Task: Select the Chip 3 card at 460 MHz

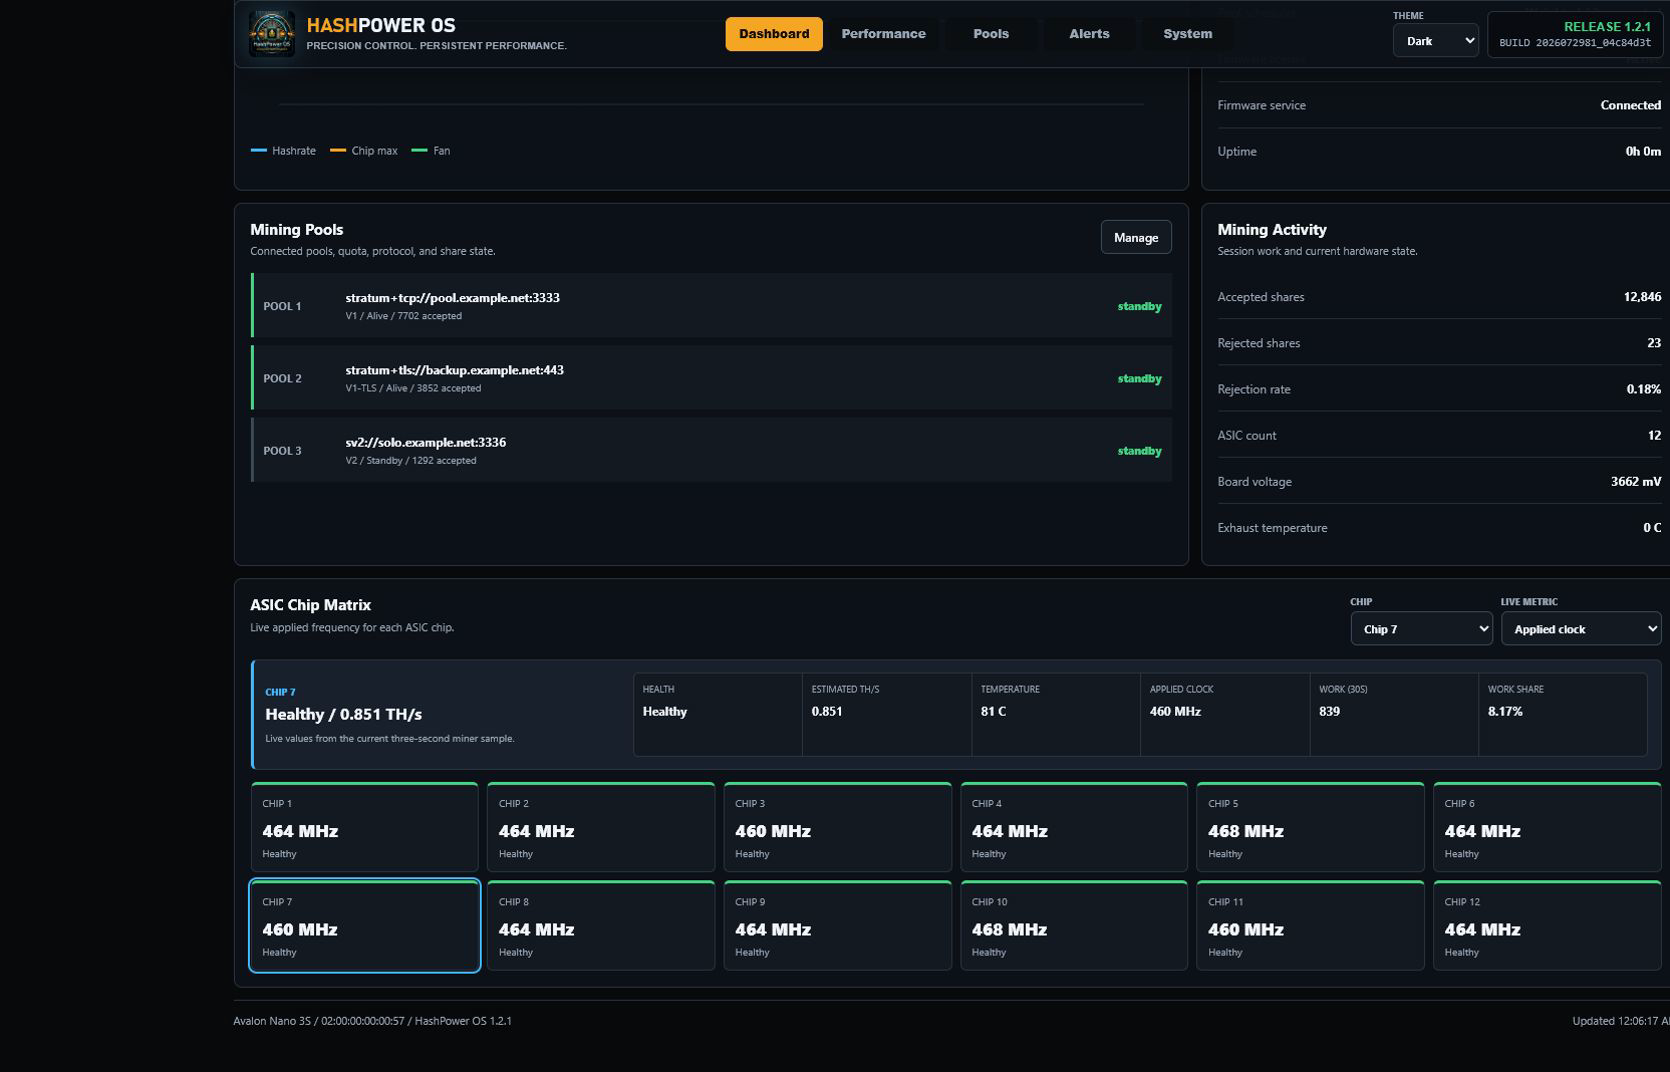Action: 837,827
